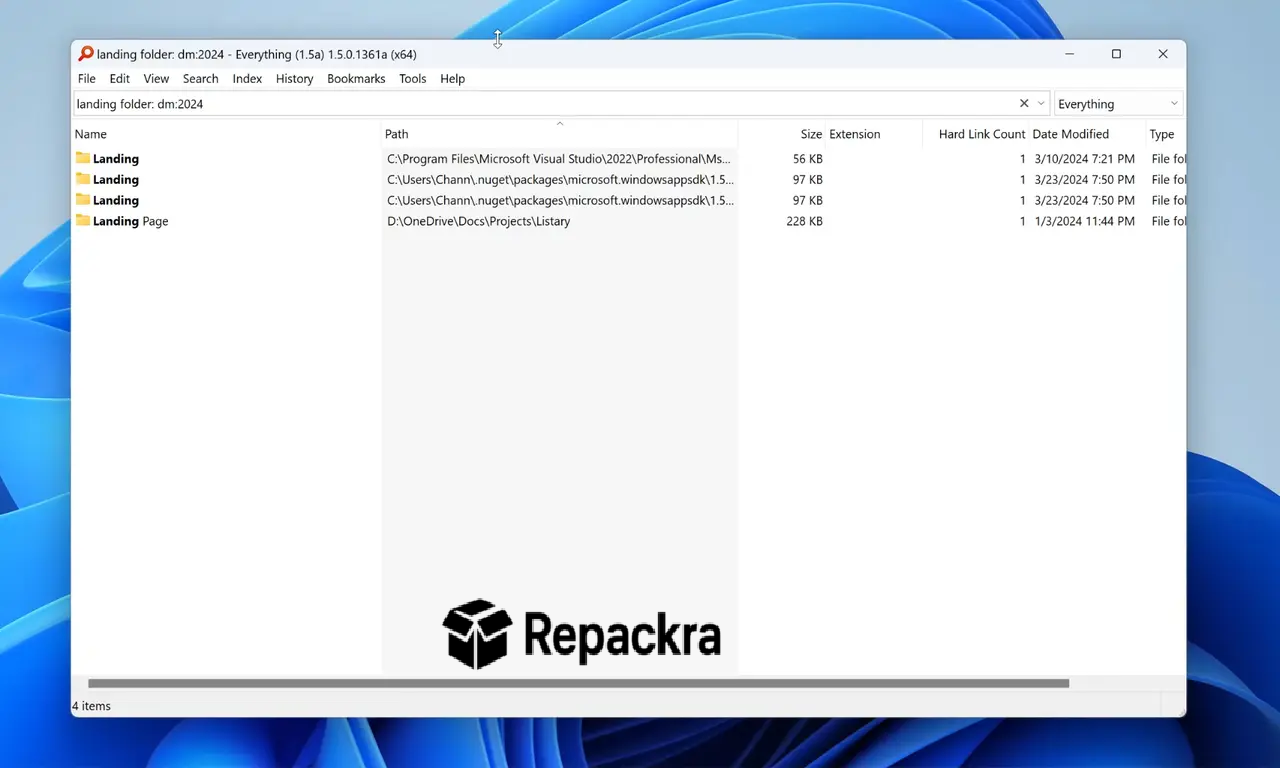The image size is (1280, 768).
Task: Expand the search history dropdown arrow
Action: (1041, 103)
